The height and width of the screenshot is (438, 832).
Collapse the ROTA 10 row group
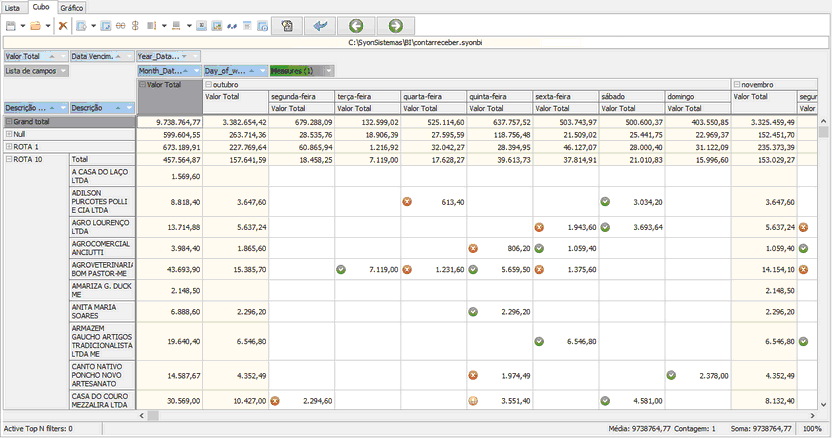[9, 159]
